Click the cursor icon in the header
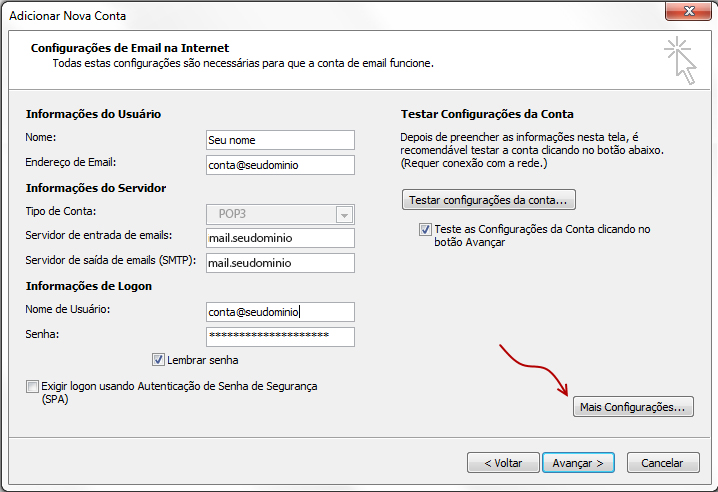 679,59
